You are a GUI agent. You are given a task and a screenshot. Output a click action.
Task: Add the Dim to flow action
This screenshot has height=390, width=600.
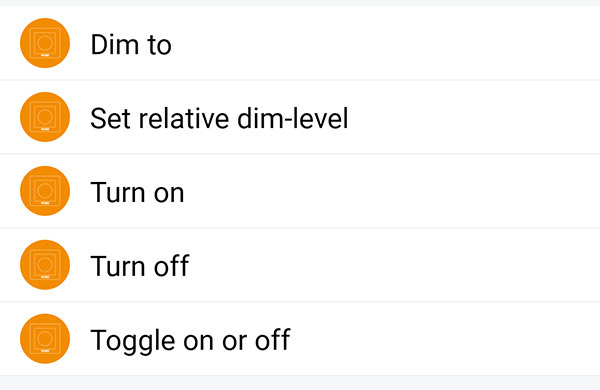click(300, 43)
